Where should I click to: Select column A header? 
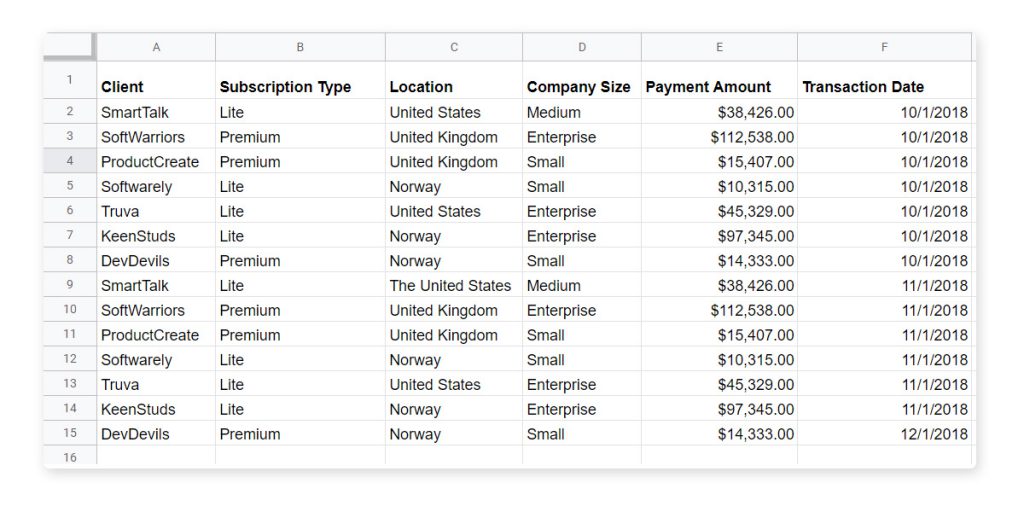pos(156,47)
